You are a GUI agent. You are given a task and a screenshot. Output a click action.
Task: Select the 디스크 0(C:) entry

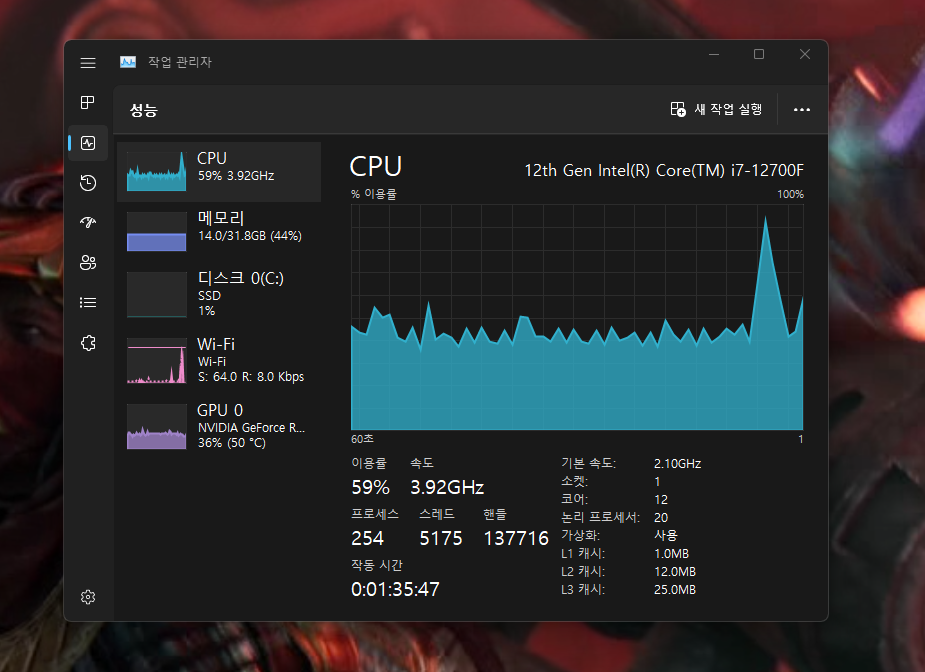click(x=219, y=294)
